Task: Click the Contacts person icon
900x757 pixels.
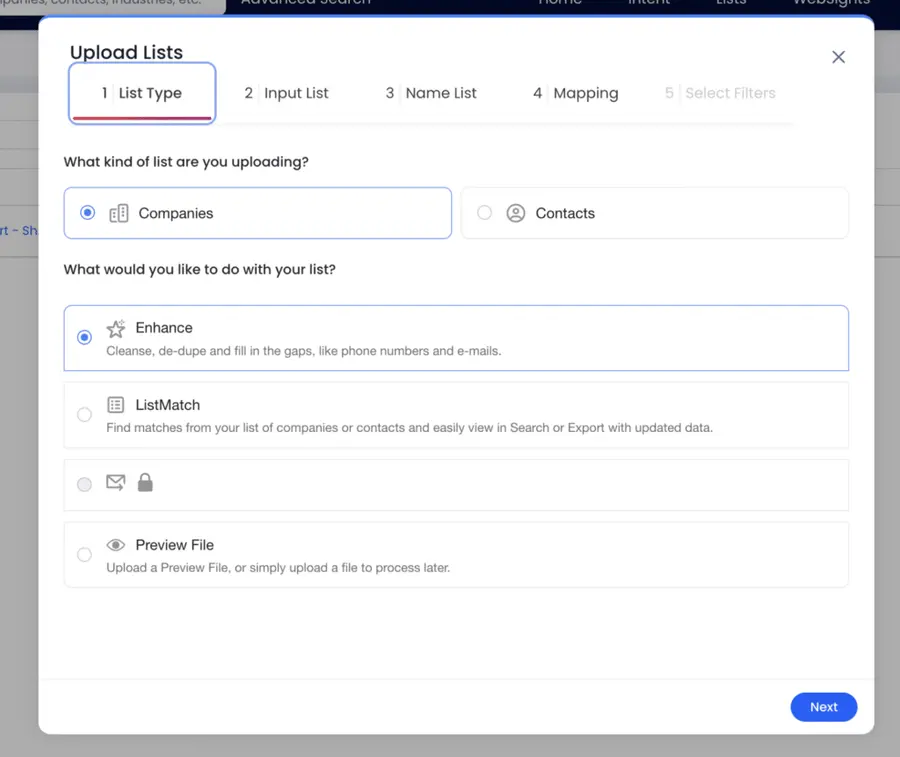Action: pyautogui.click(x=515, y=213)
